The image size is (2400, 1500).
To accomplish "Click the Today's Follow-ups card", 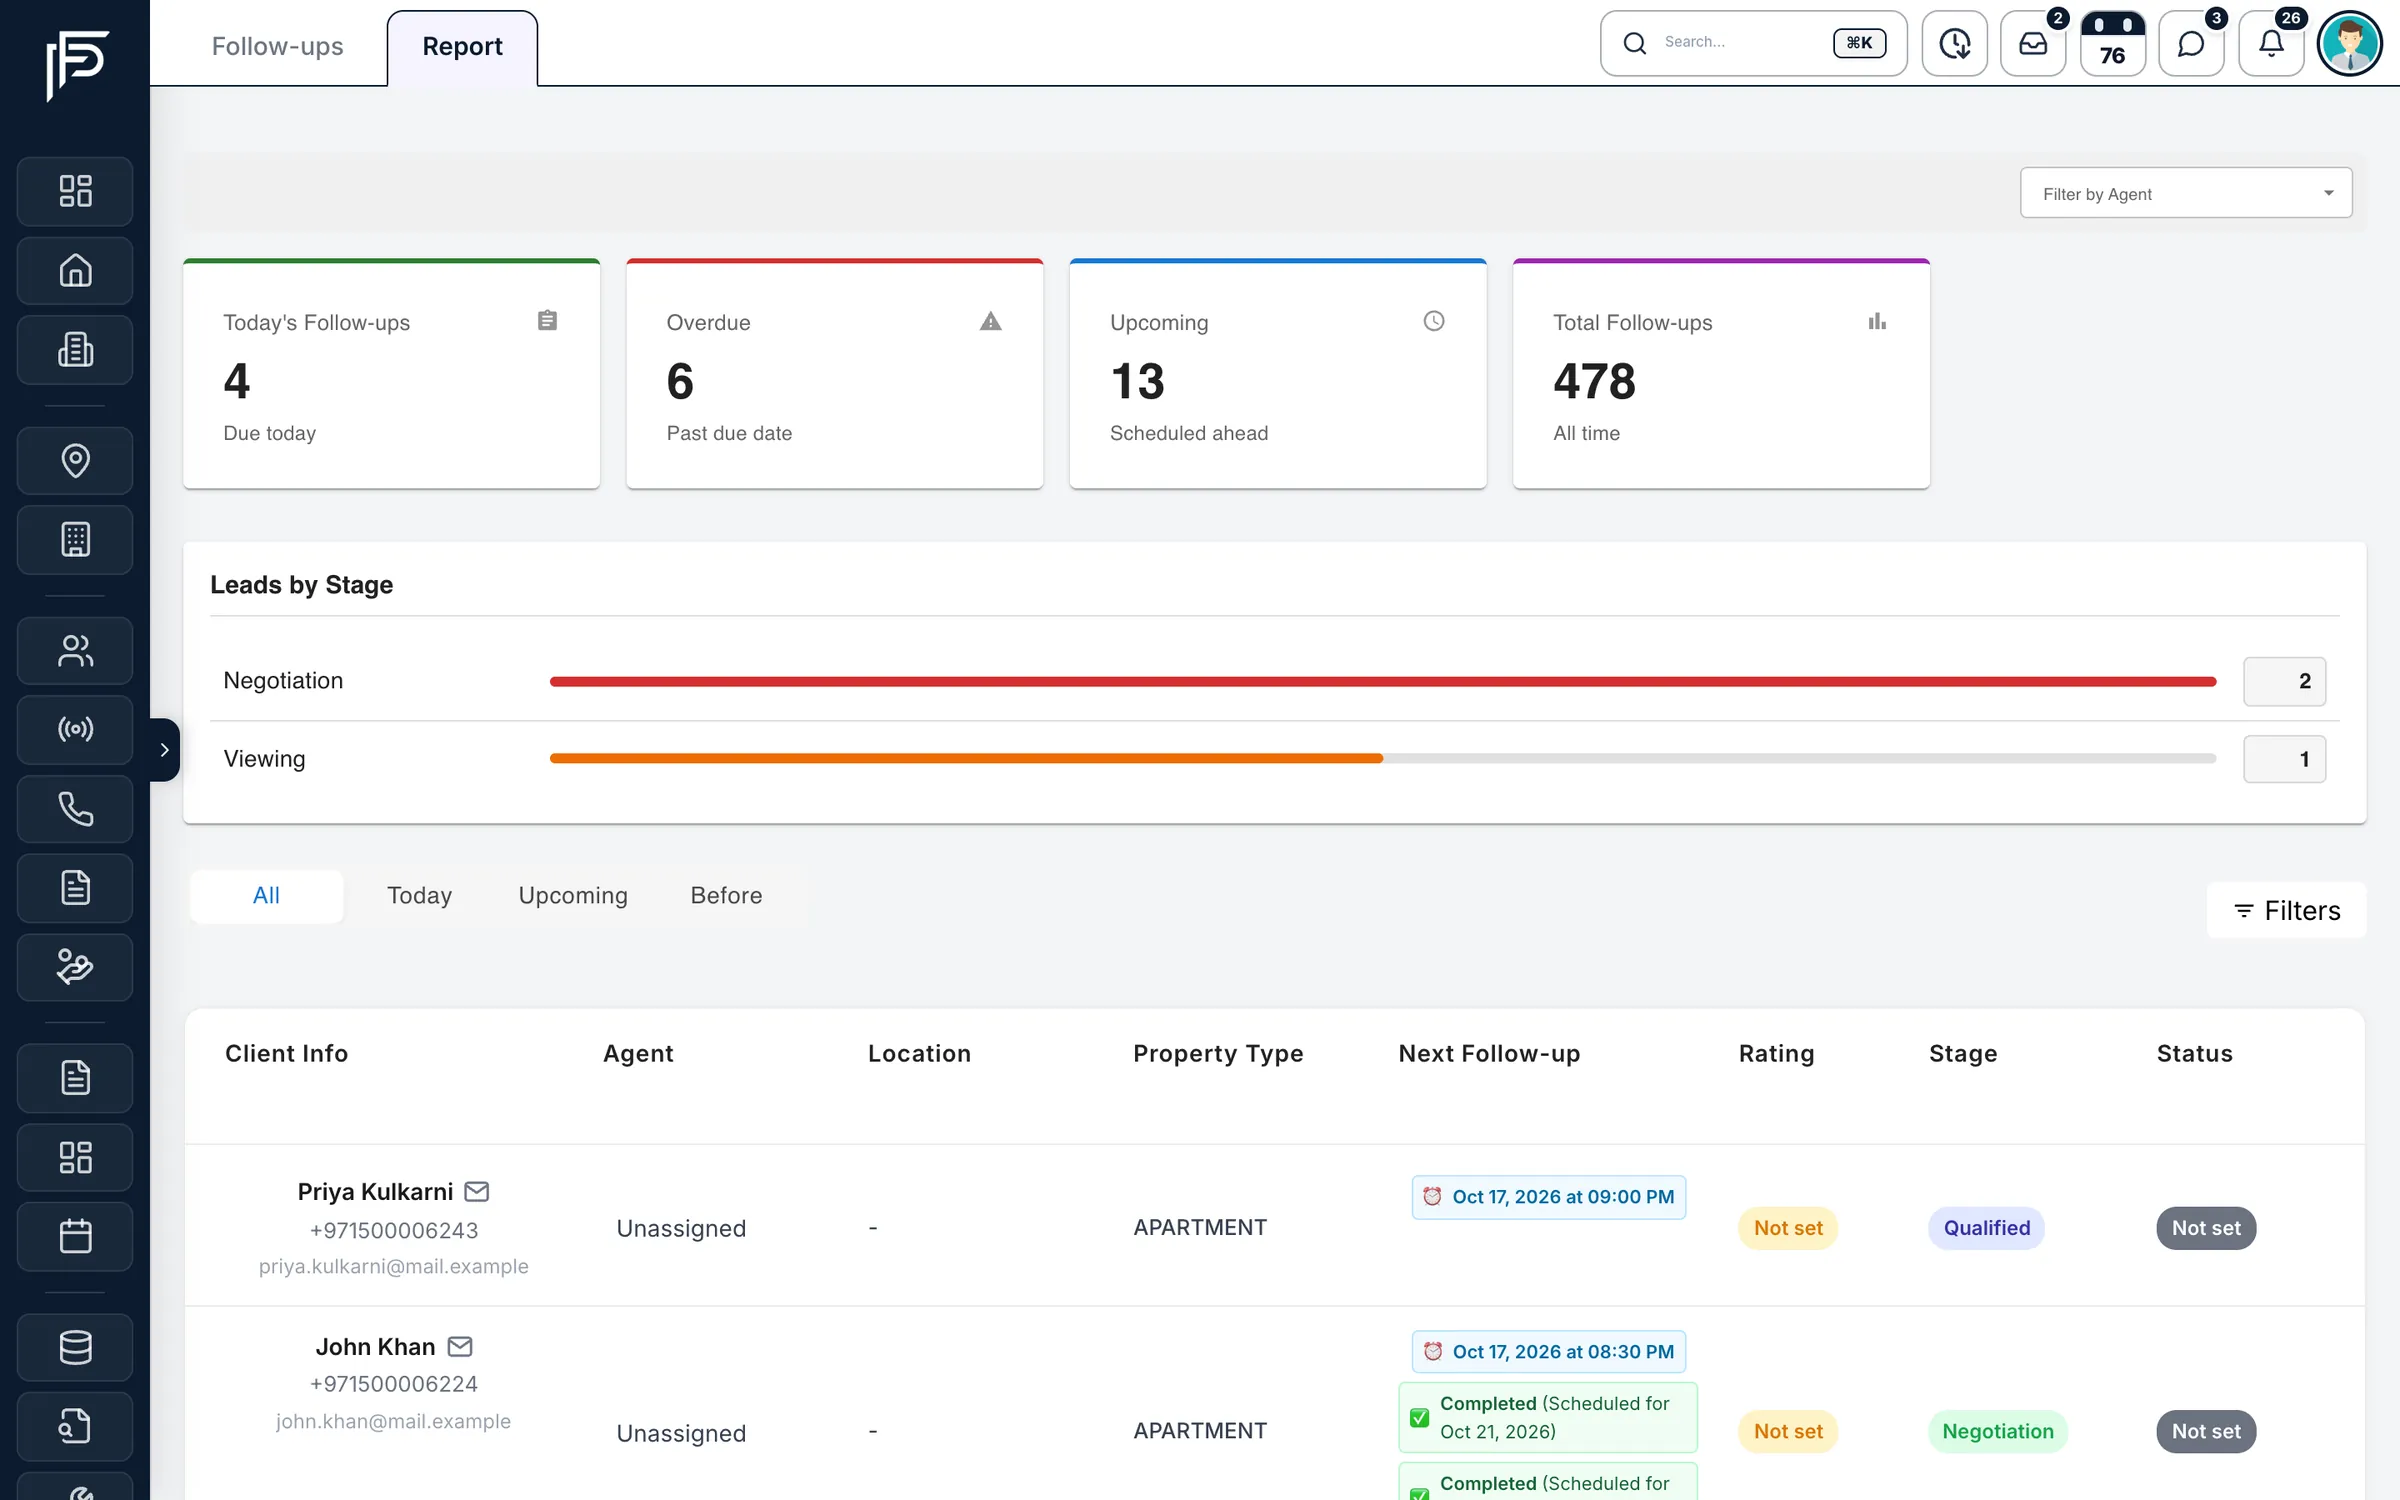I will pyautogui.click(x=392, y=374).
